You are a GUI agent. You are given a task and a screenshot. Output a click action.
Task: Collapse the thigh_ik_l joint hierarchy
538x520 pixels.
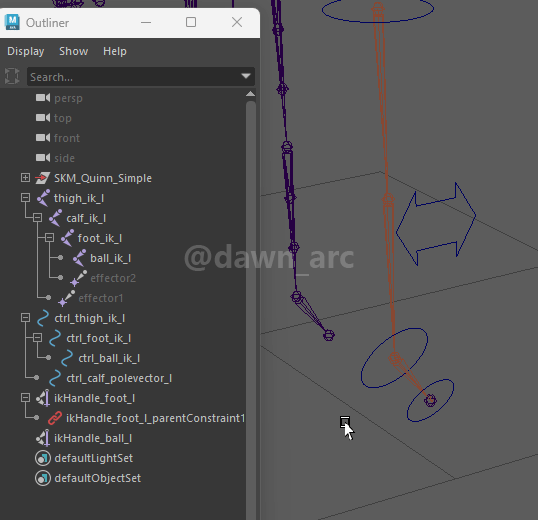pyautogui.click(x=25, y=198)
